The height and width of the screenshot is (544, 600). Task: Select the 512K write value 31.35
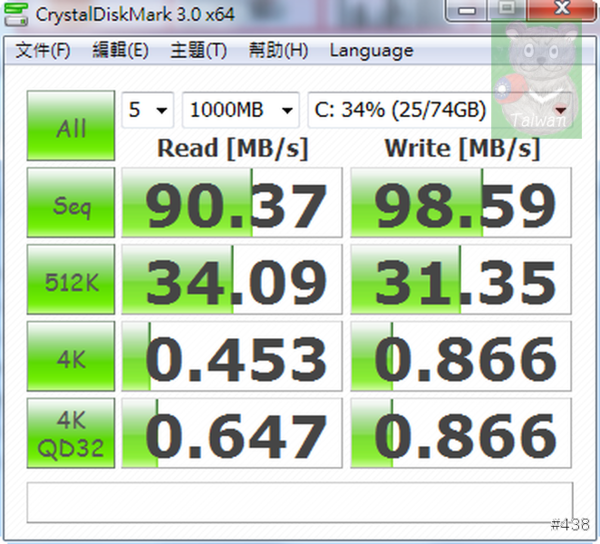tap(461, 279)
